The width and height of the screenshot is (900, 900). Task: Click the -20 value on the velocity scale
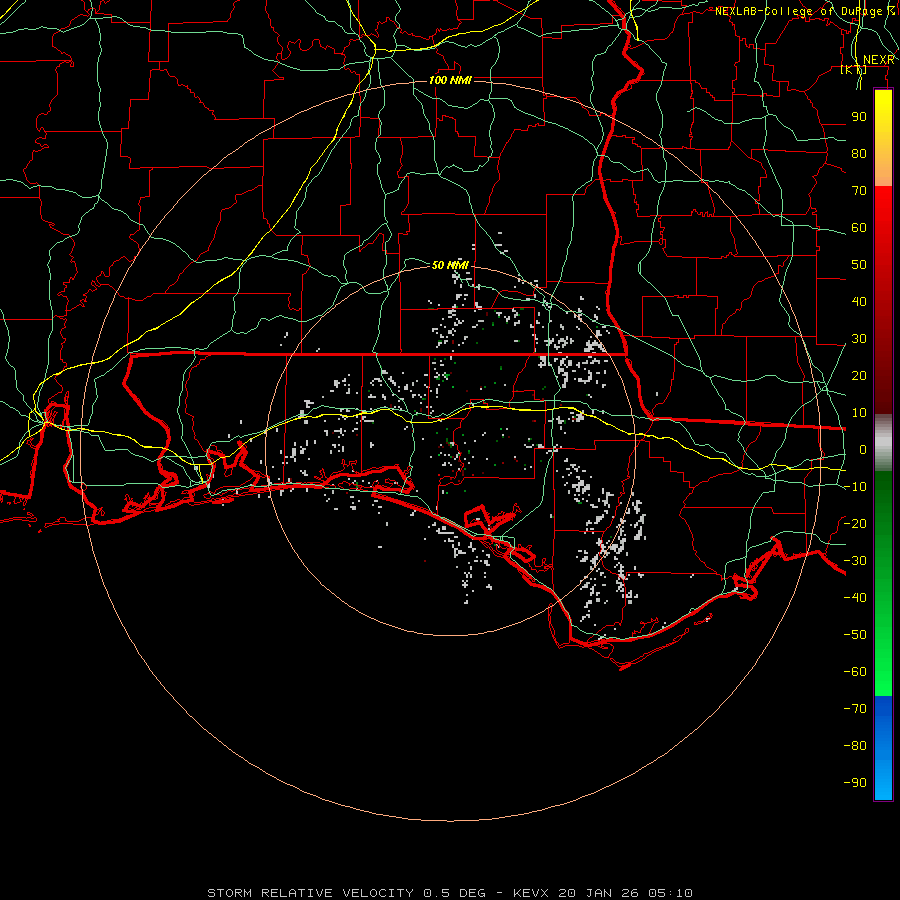[855, 523]
